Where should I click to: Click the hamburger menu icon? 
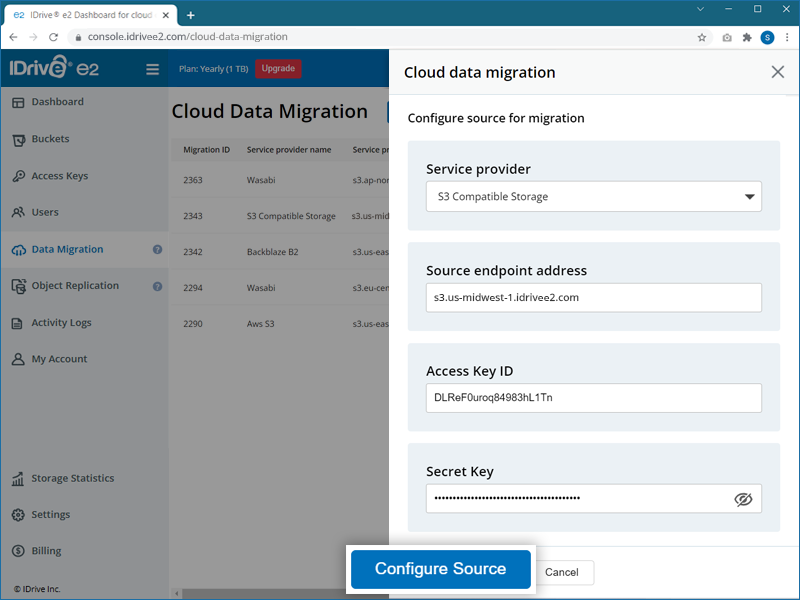153,69
